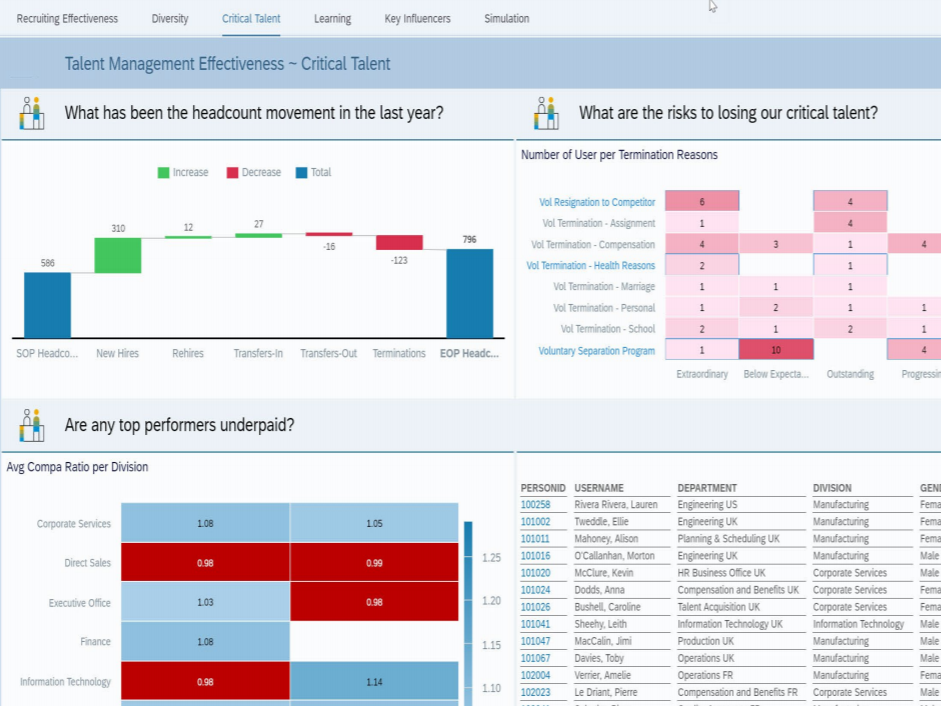This screenshot has height=706, width=941.
Task: Select Resignation to Competitor cell with value 6
Action: tap(702, 201)
